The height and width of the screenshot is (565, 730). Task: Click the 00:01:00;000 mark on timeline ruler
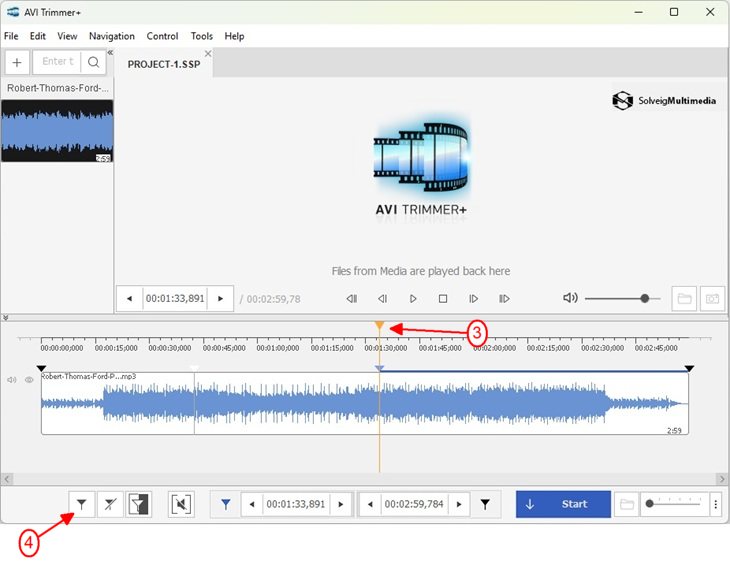click(278, 348)
